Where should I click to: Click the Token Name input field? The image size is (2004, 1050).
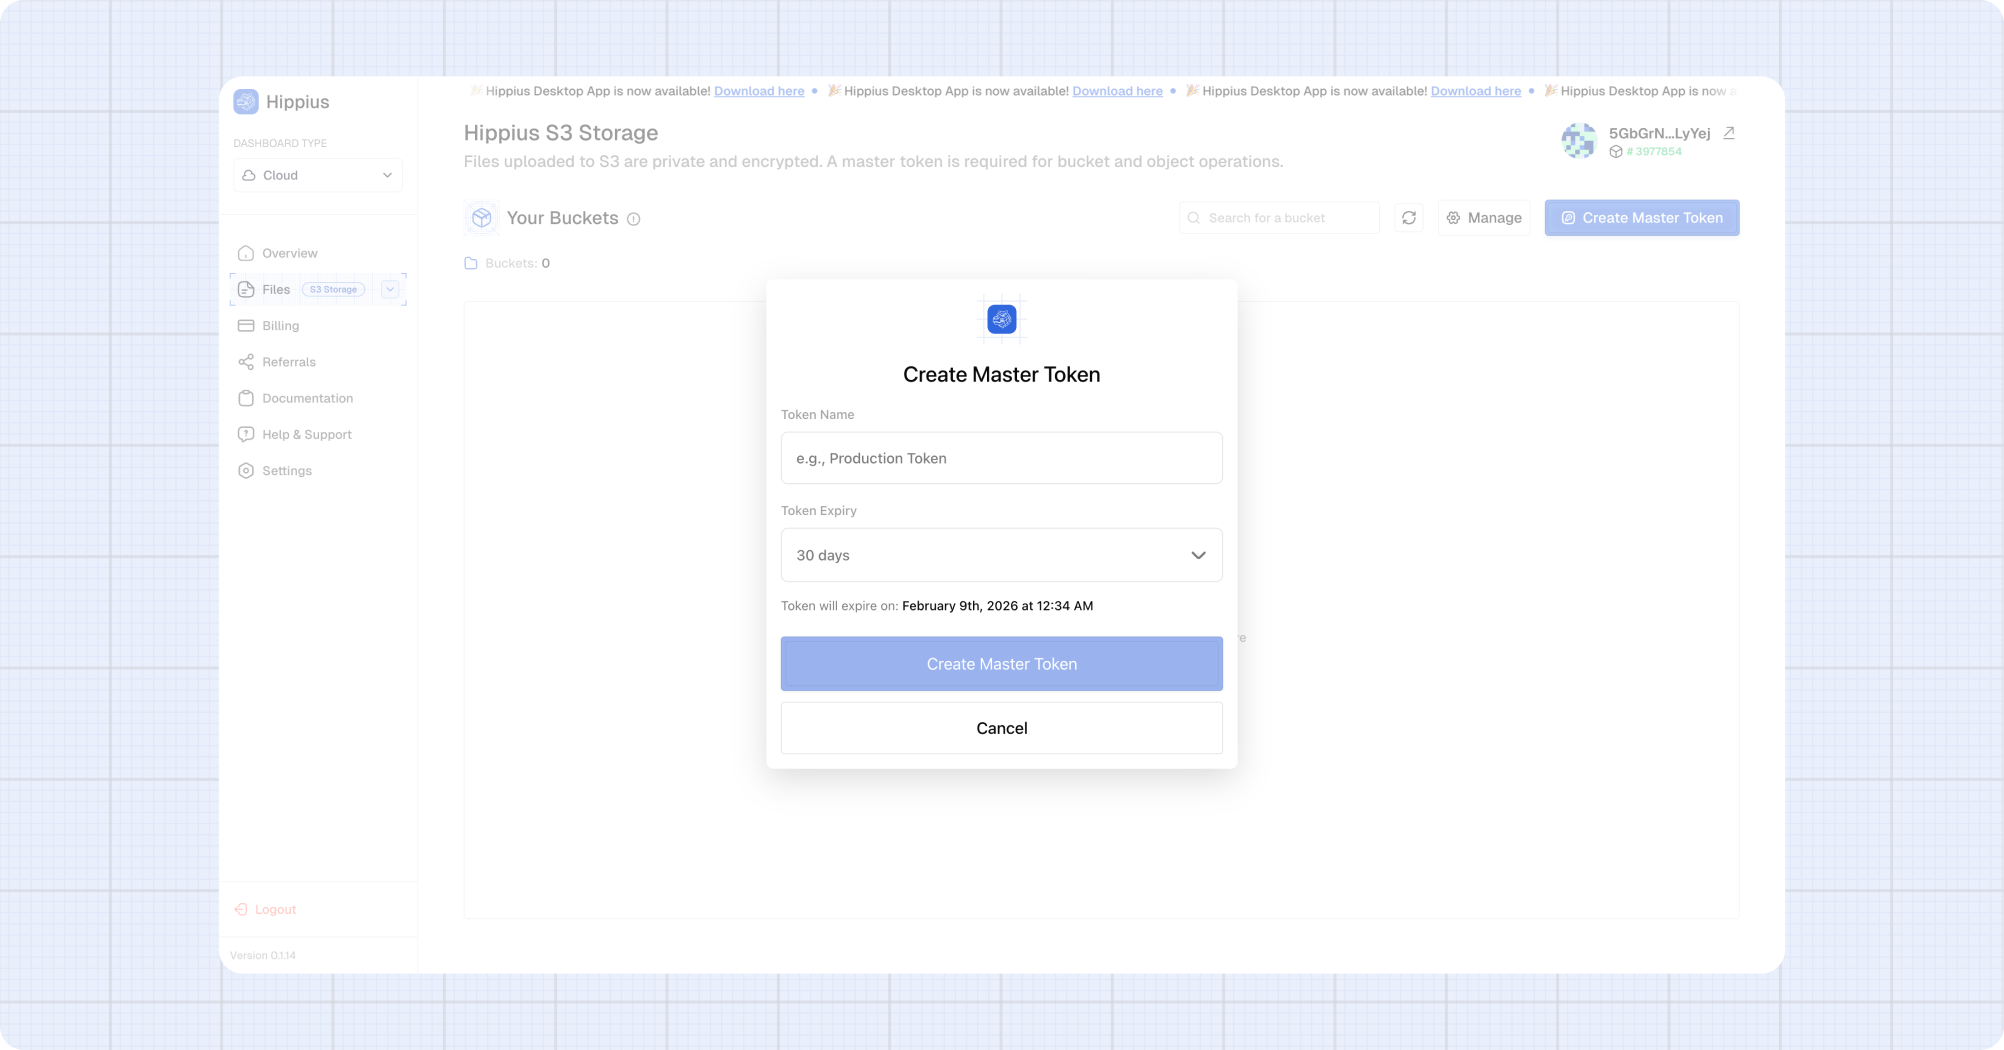coord(1001,458)
